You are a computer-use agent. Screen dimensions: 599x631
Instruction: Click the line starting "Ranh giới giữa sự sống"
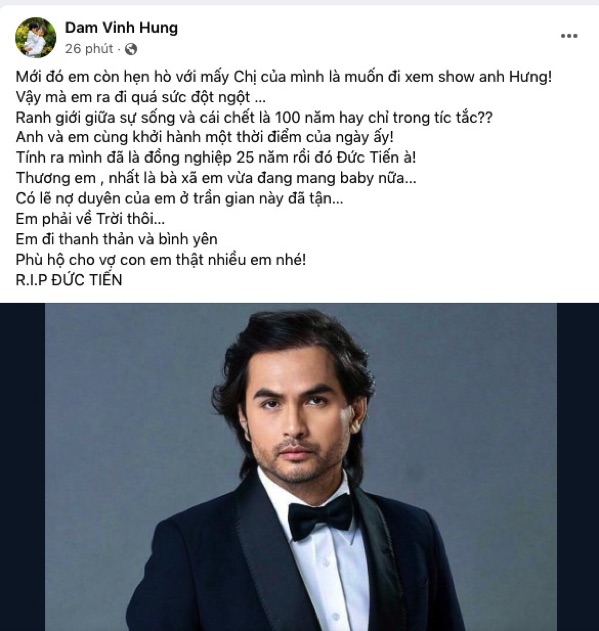254,118
